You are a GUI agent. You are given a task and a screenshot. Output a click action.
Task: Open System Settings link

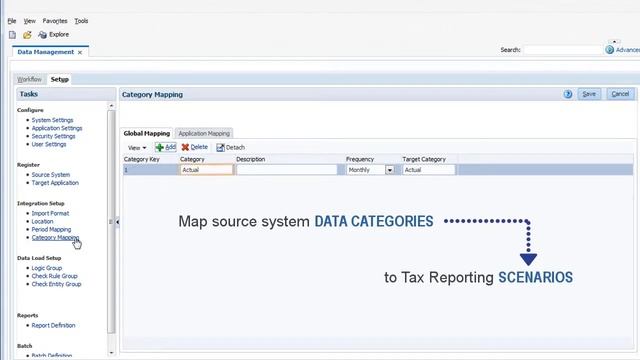[52, 120]
